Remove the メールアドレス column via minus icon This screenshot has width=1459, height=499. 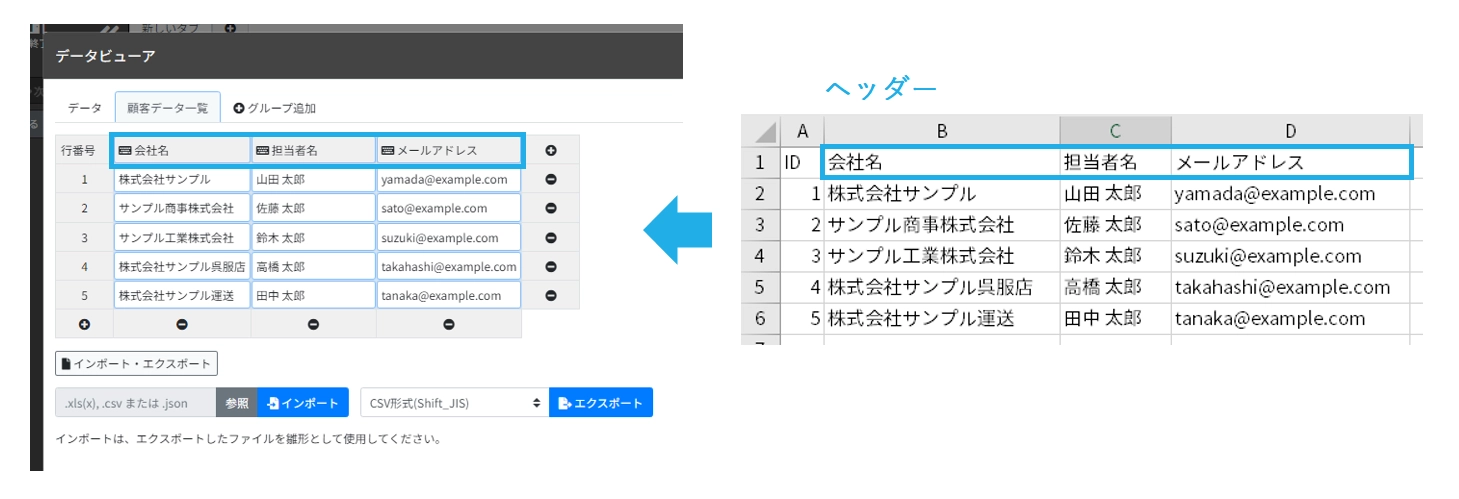448,324
